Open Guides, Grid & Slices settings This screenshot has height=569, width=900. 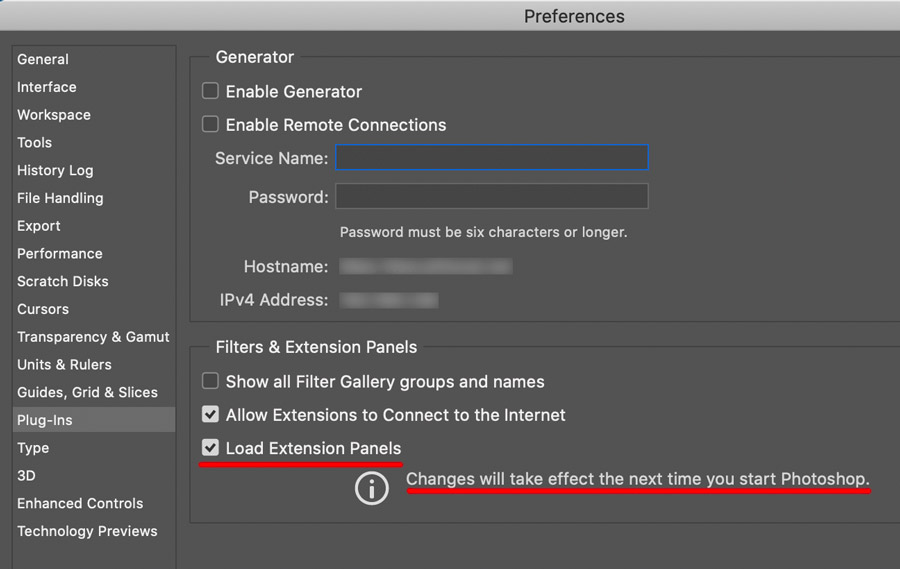coord(87,392)
